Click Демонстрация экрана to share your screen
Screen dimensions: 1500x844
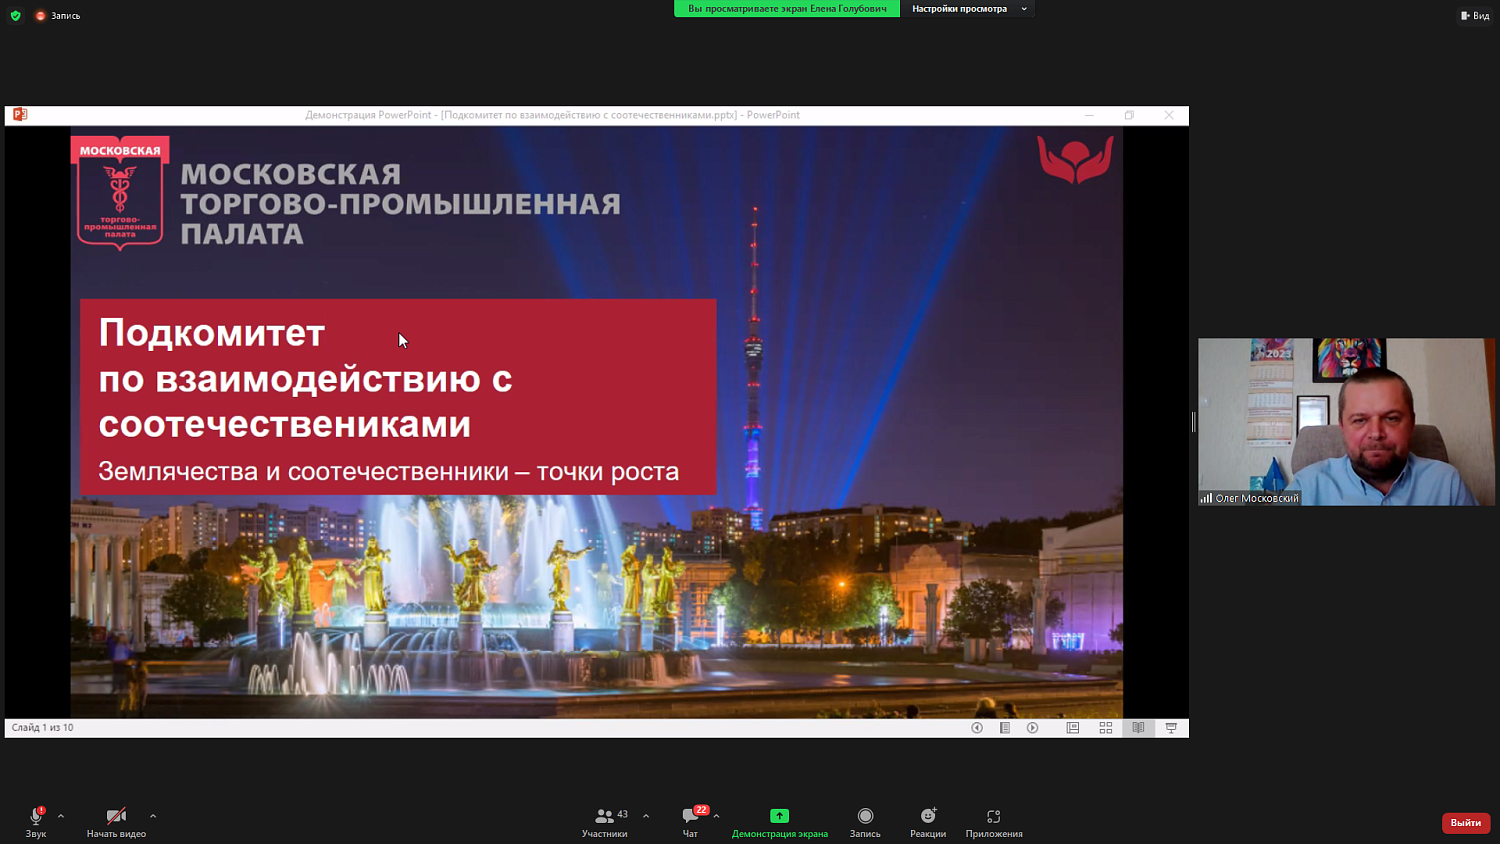(x=780, y=822)
